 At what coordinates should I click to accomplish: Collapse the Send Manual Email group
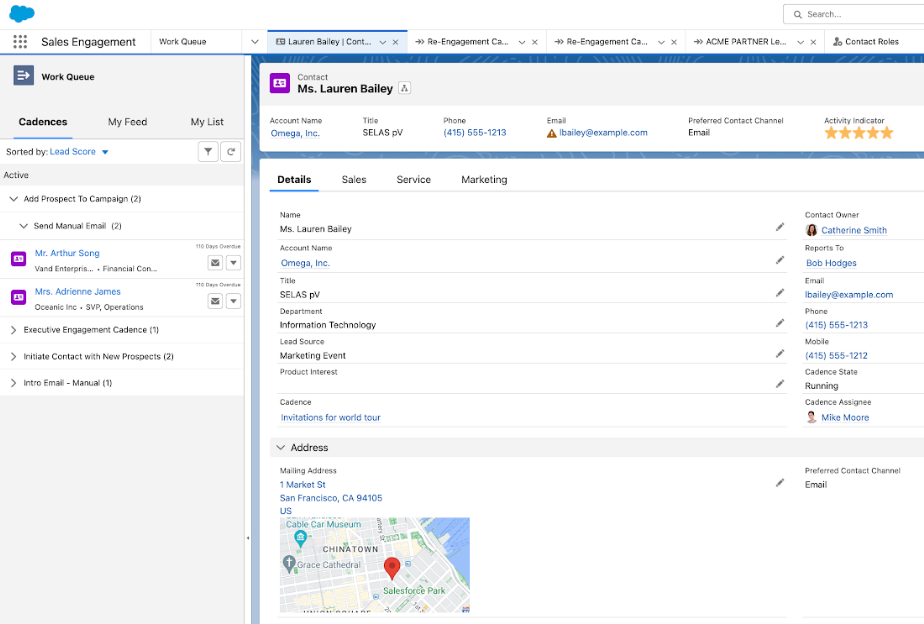[24, 226]
